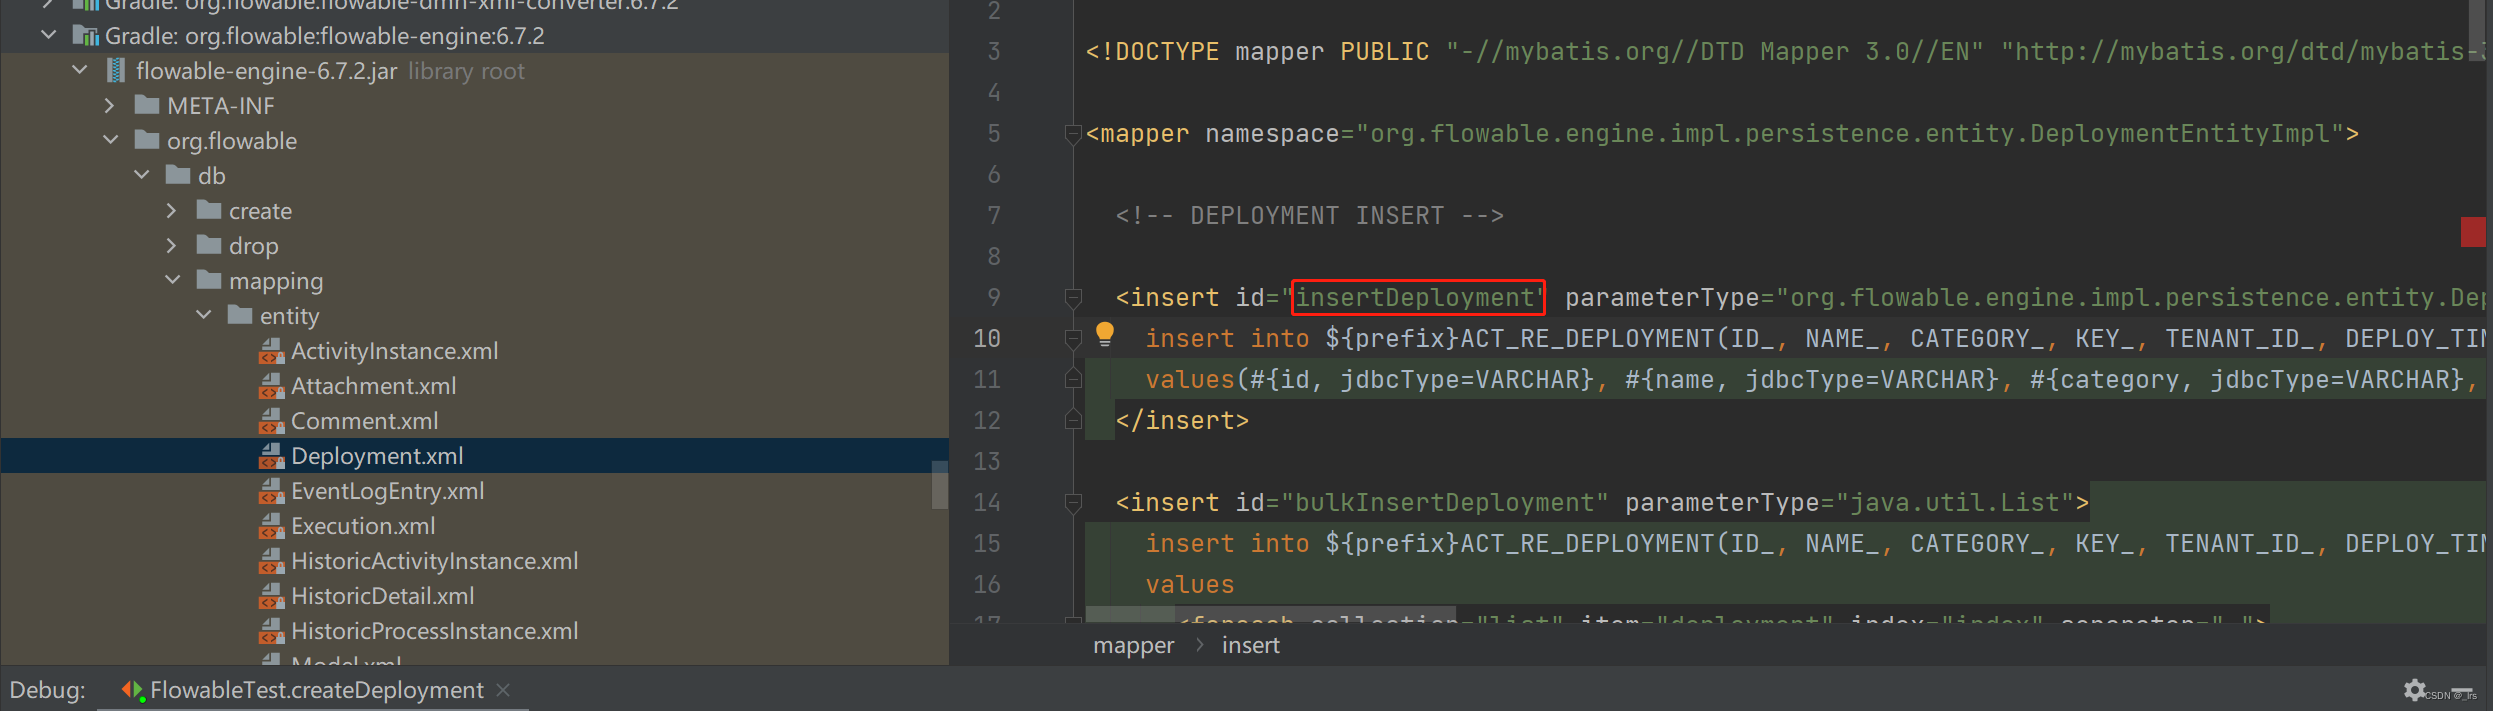Collapse the mapping folder
2493x711 pixels.
click(173, 280)
